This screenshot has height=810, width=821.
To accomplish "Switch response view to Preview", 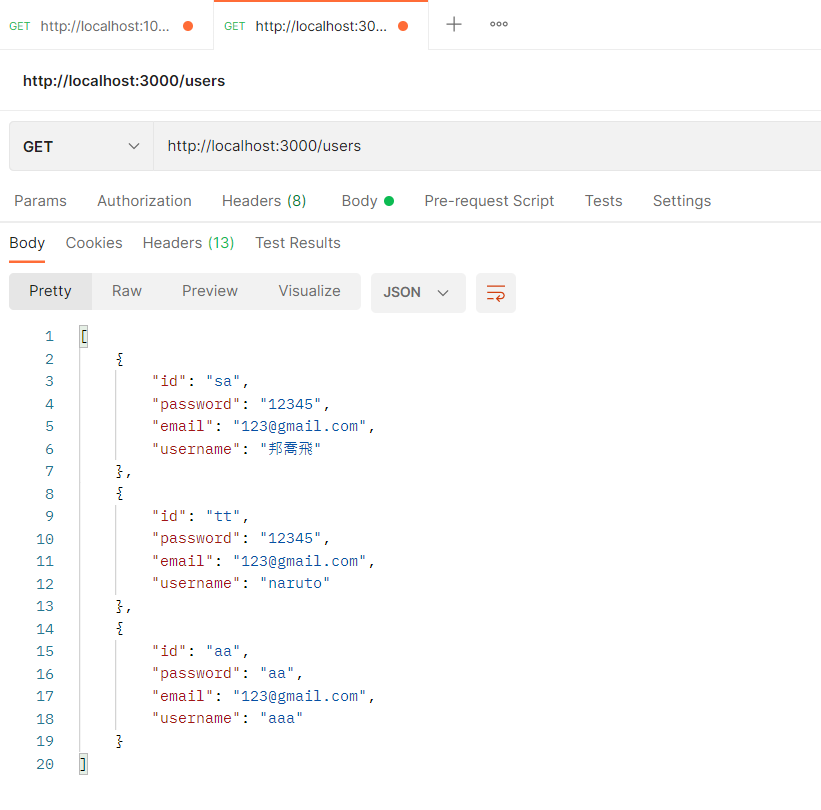I will (x=210, y=291).
